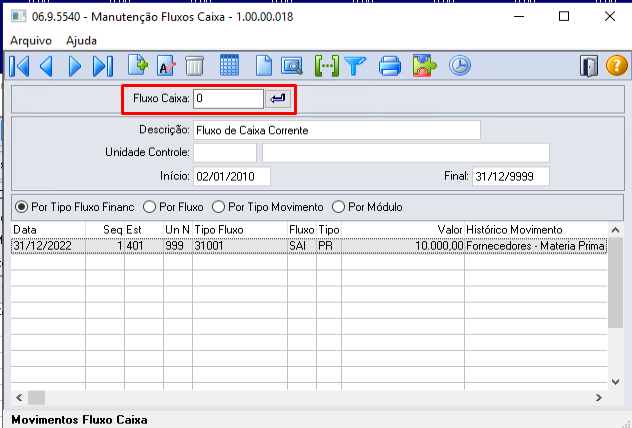Click the Histórico Movimento column header
Viewport: 632px width, 428px height.
pos(536,230)
